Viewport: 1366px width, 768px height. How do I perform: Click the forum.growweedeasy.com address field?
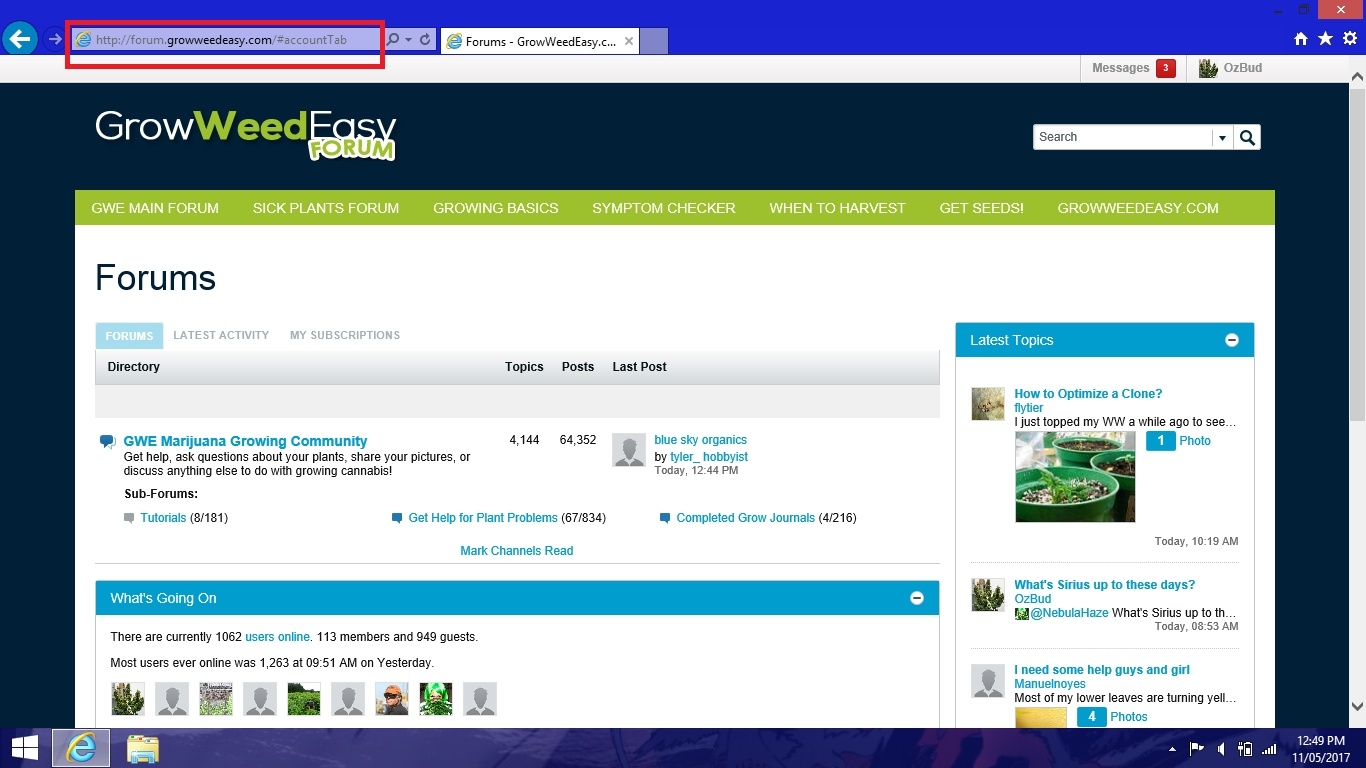229,40
